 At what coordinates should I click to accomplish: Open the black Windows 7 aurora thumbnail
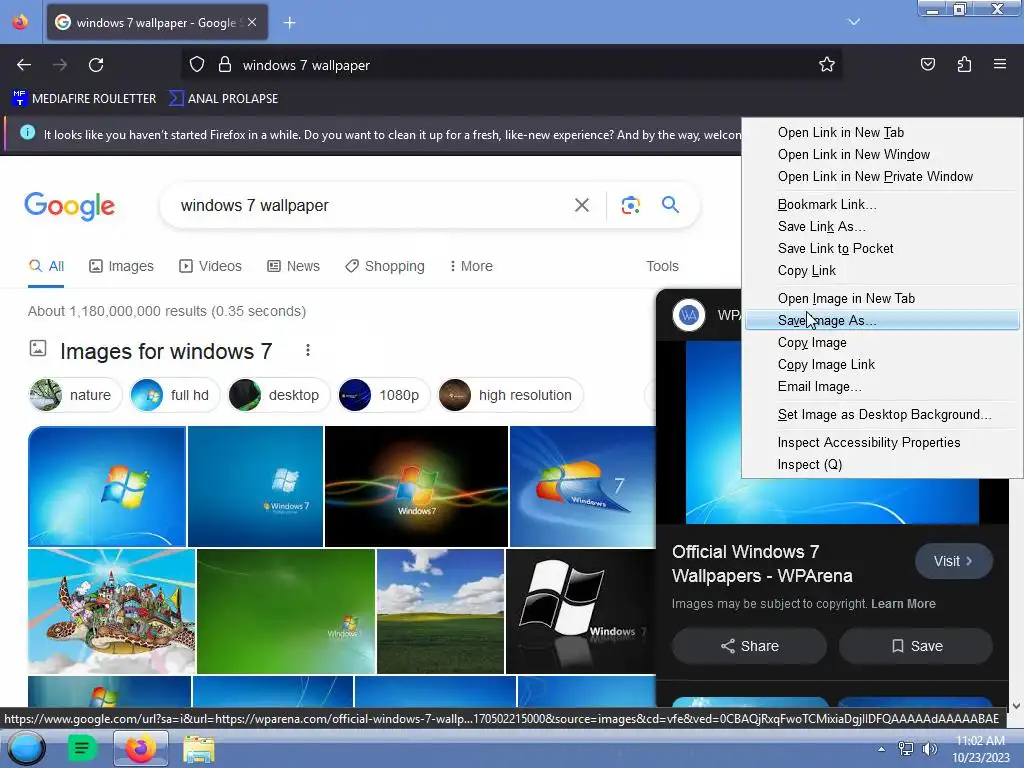[416, 487]
